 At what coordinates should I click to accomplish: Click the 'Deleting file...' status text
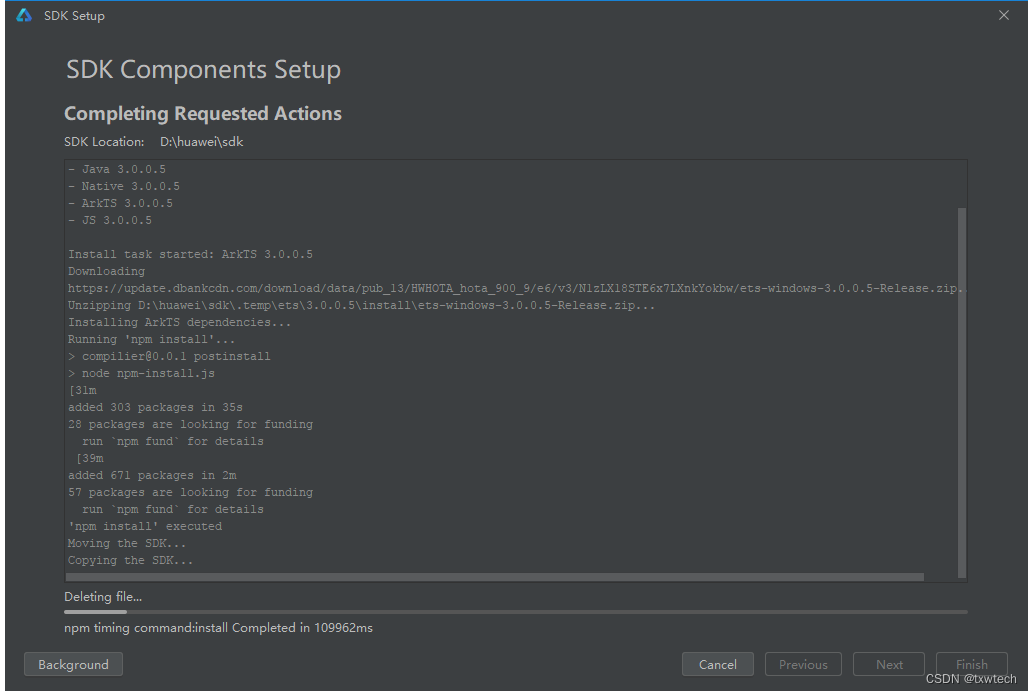(103, 596)
